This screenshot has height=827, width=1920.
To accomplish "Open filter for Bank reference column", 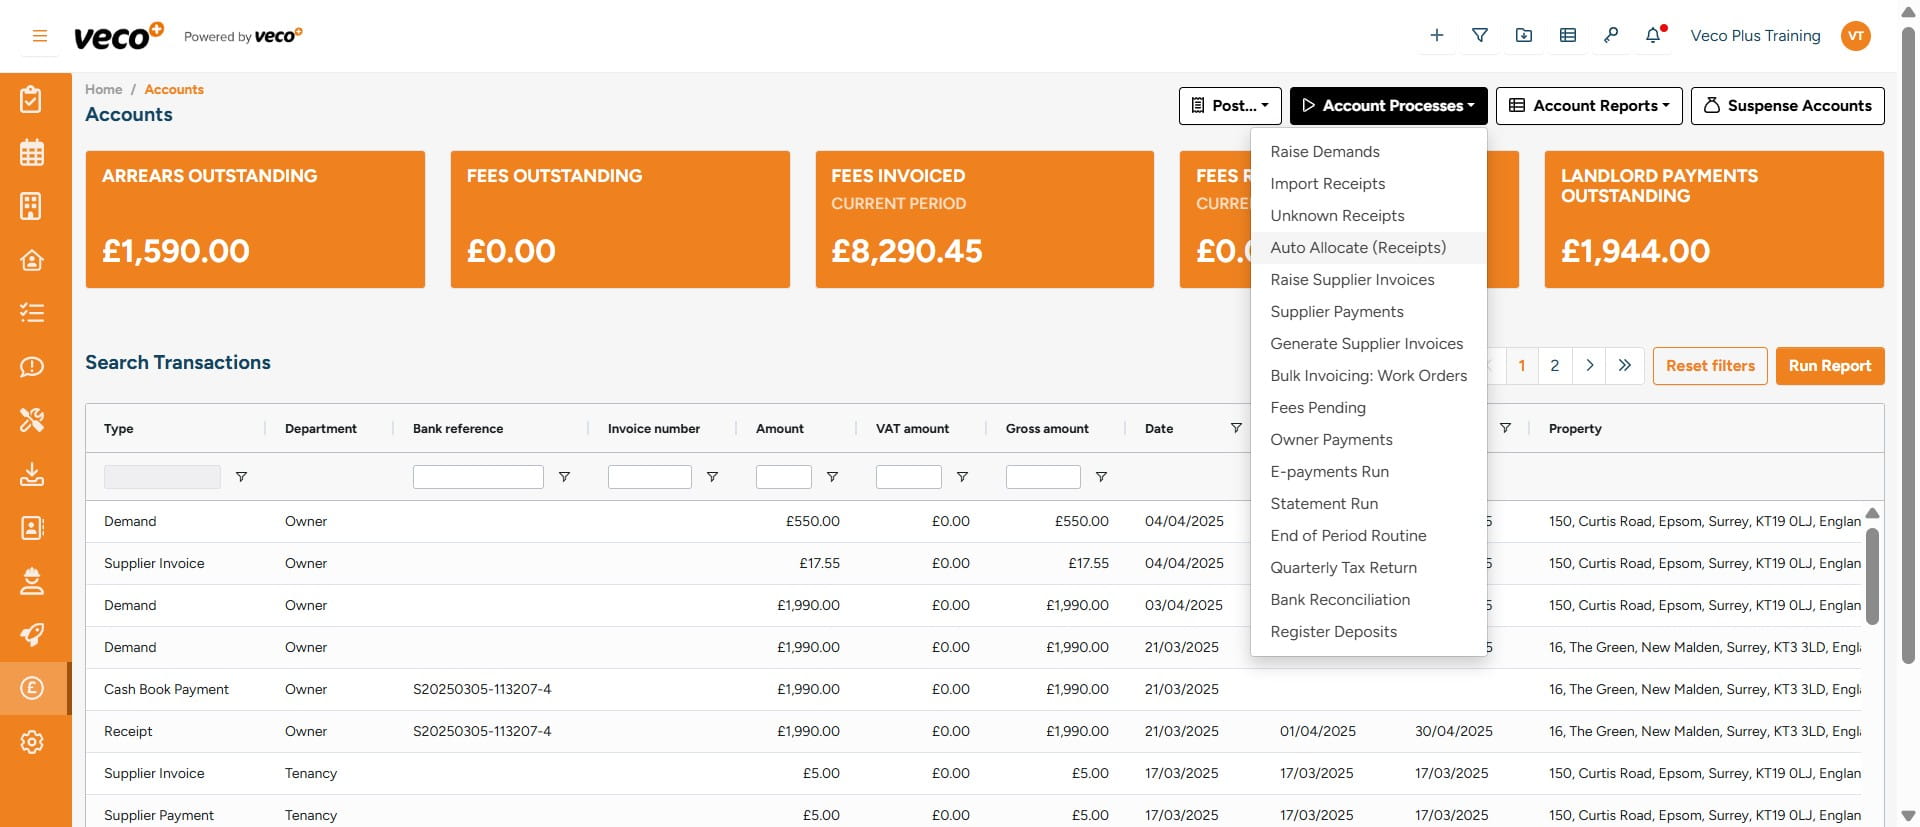I will tap(564, 477).
